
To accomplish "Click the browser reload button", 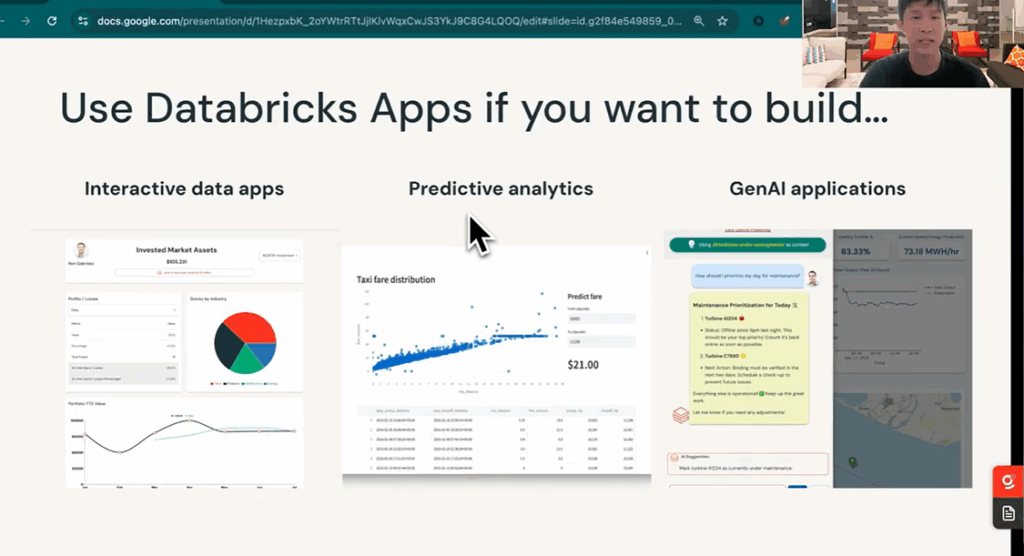I will [x=52, y=20].
